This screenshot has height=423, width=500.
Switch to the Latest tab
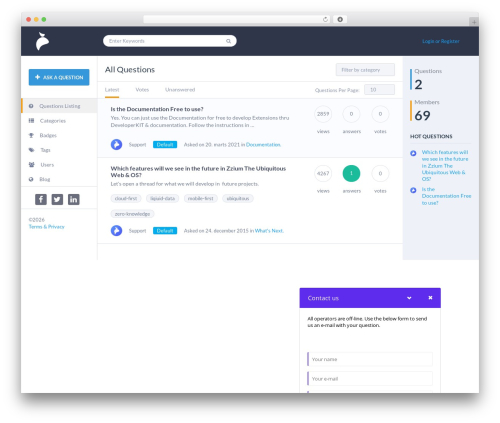(112, 90)
